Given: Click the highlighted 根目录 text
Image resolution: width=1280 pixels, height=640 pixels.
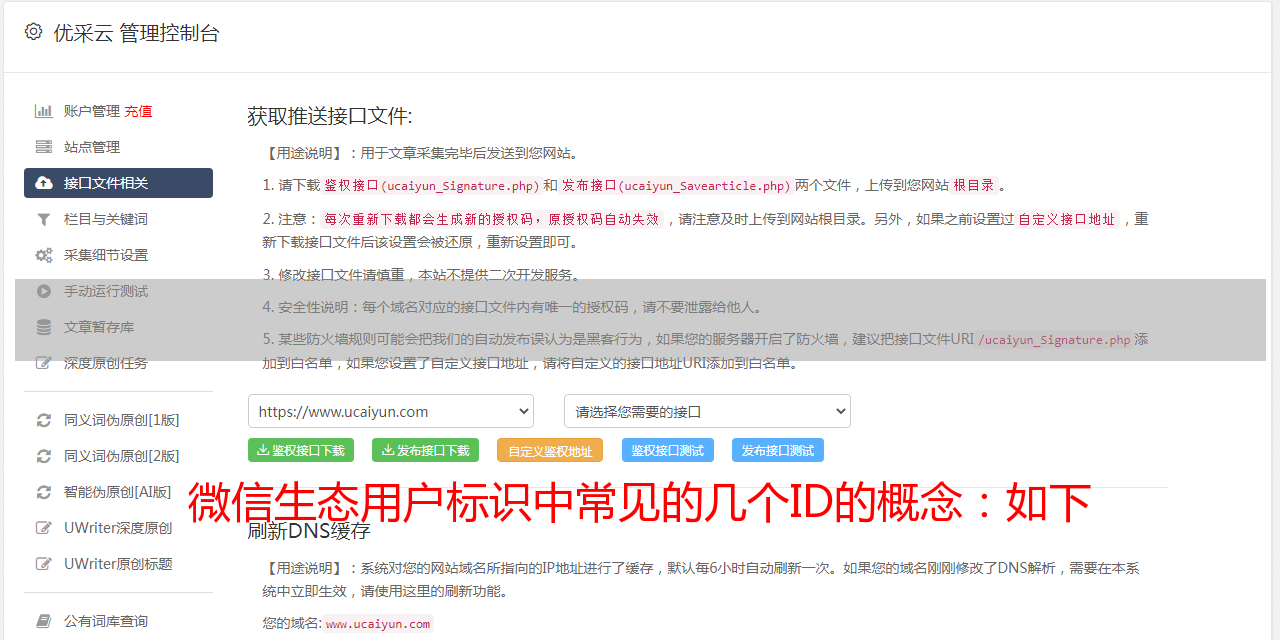Looking at the screenshot, I should pyautogui.click(x=974, y=186).
